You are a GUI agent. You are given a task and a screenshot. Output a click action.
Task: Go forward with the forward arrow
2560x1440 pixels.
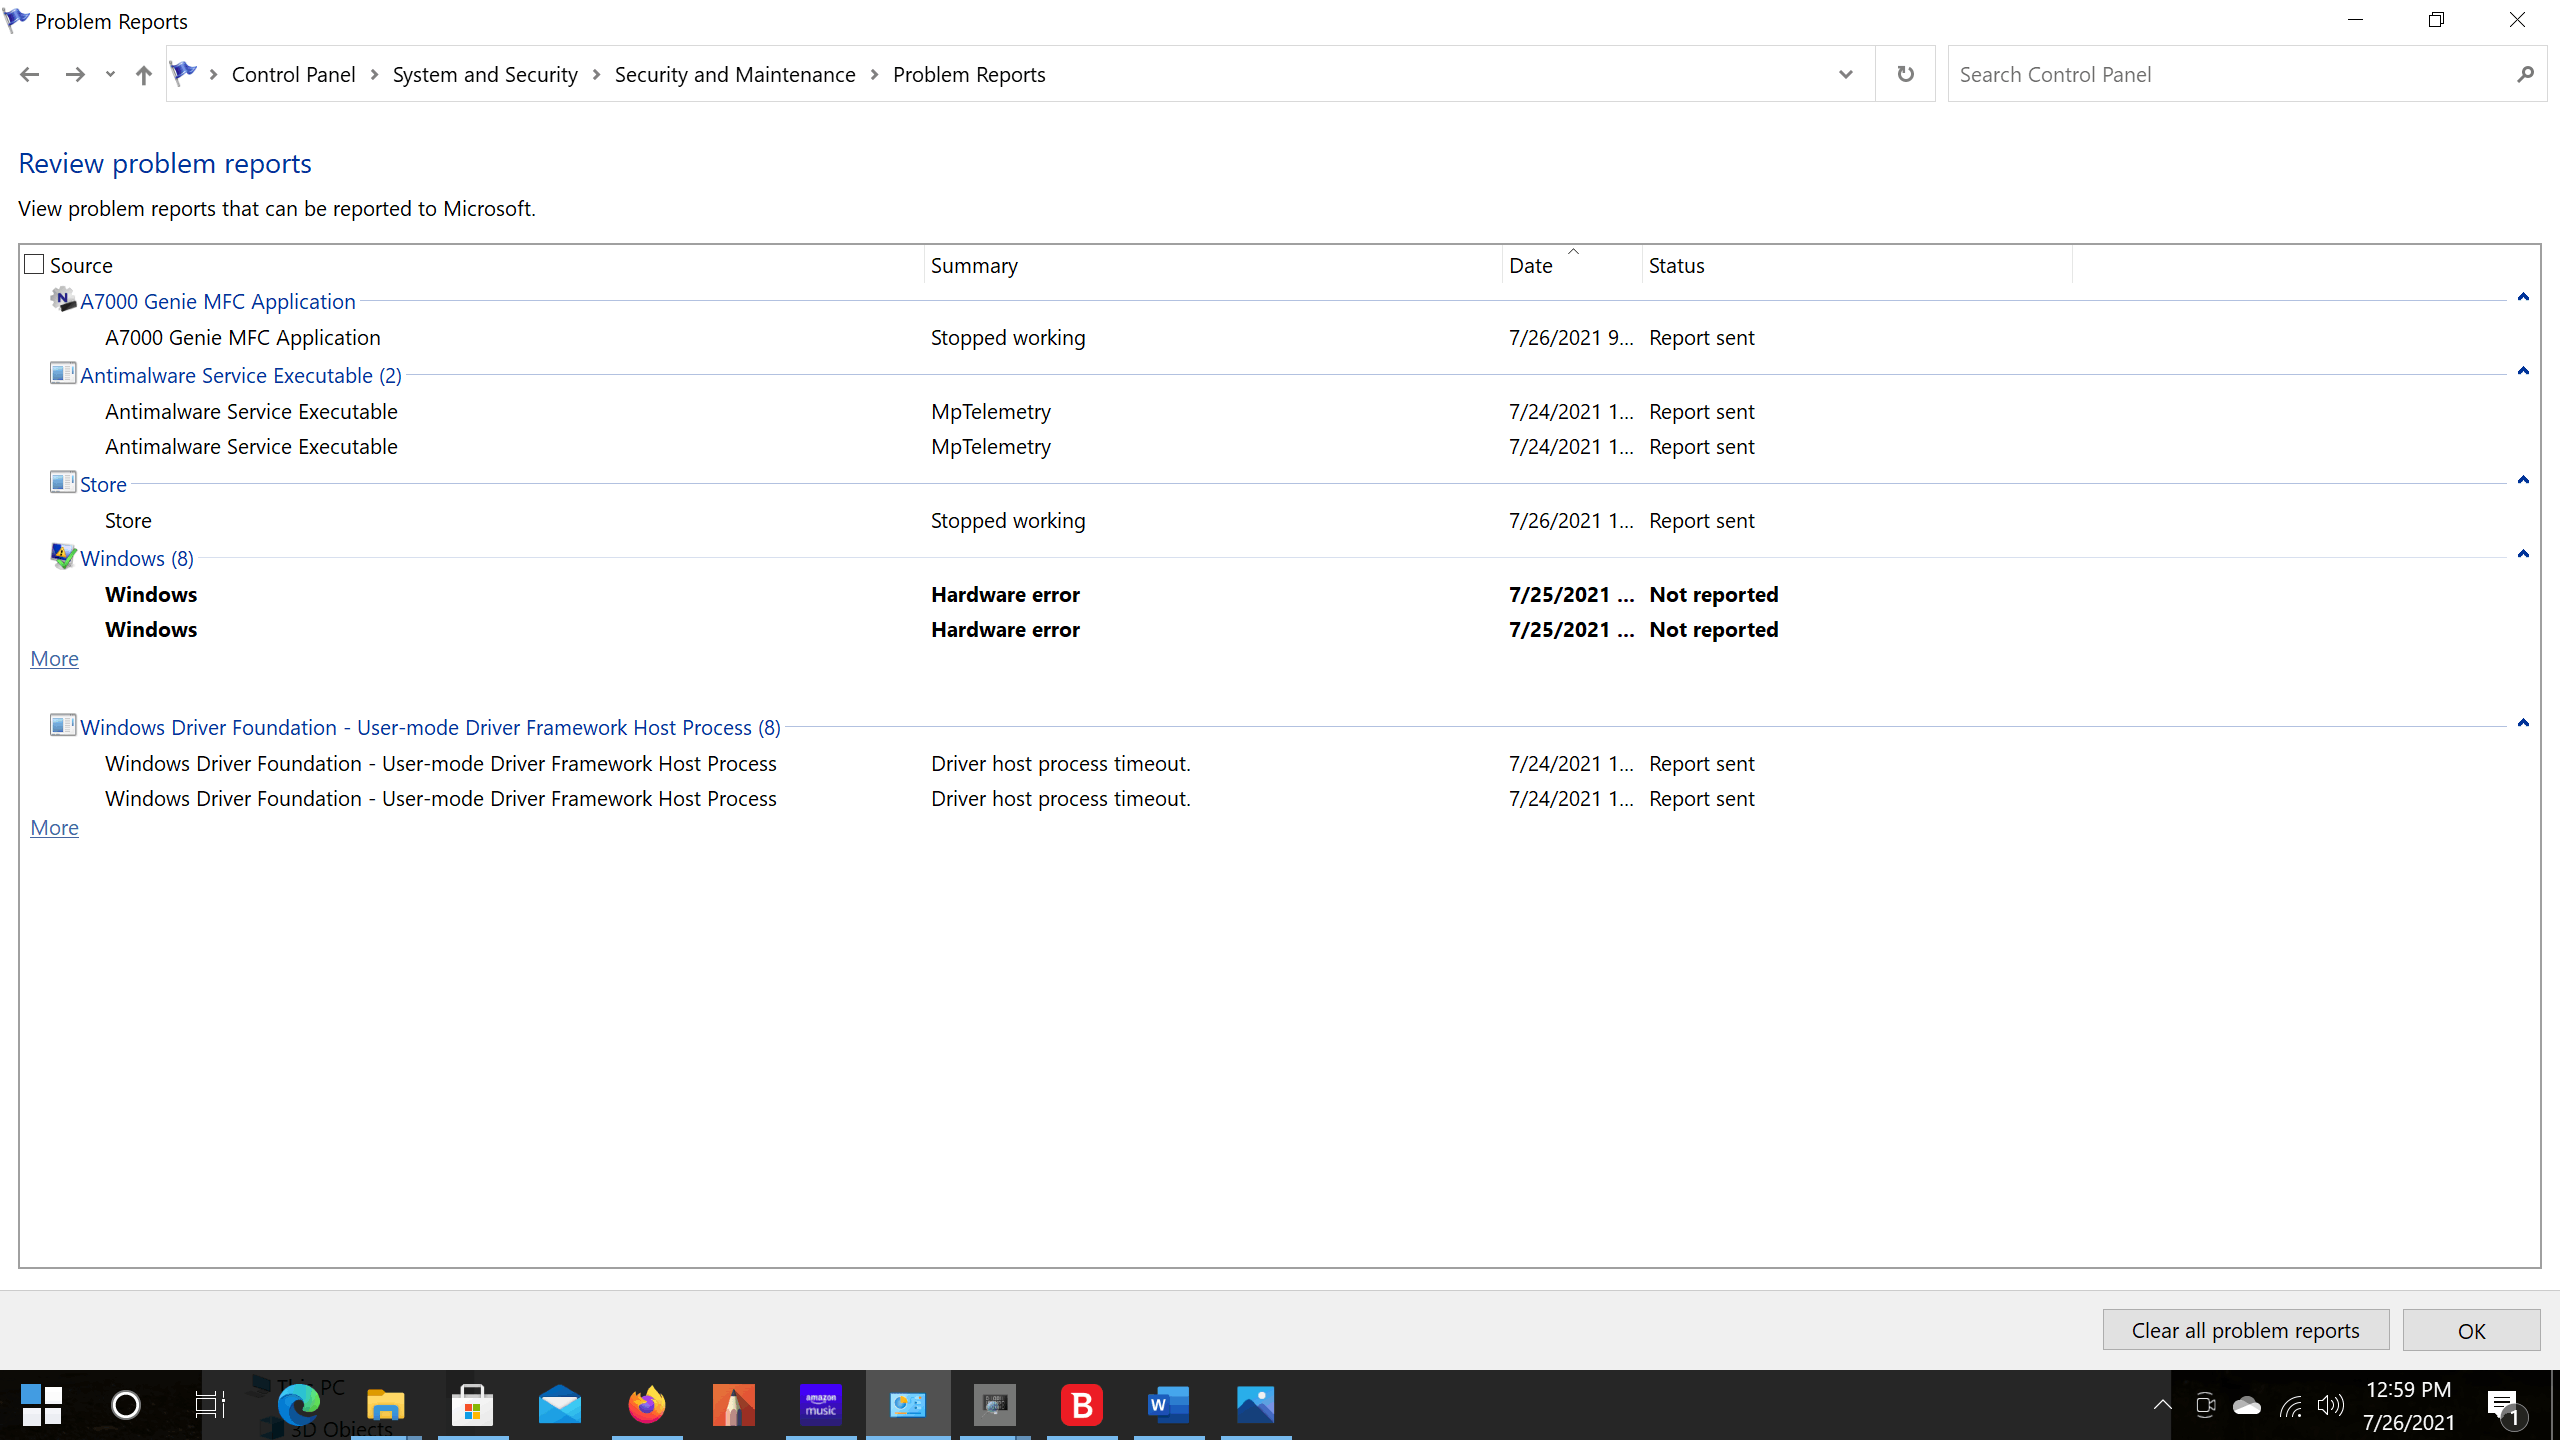[75, 74]
